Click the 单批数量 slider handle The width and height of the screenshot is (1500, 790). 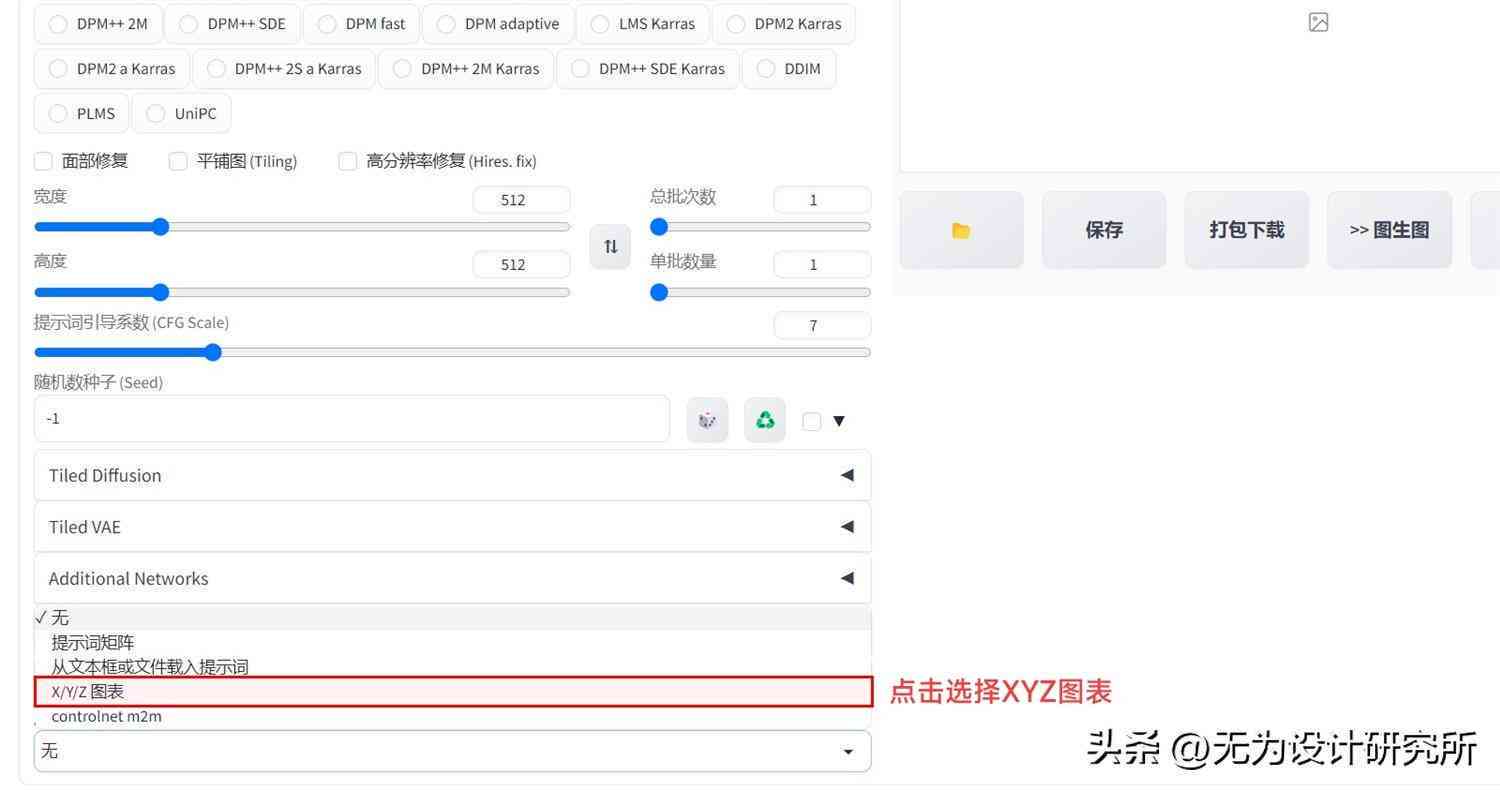(659, 292)
